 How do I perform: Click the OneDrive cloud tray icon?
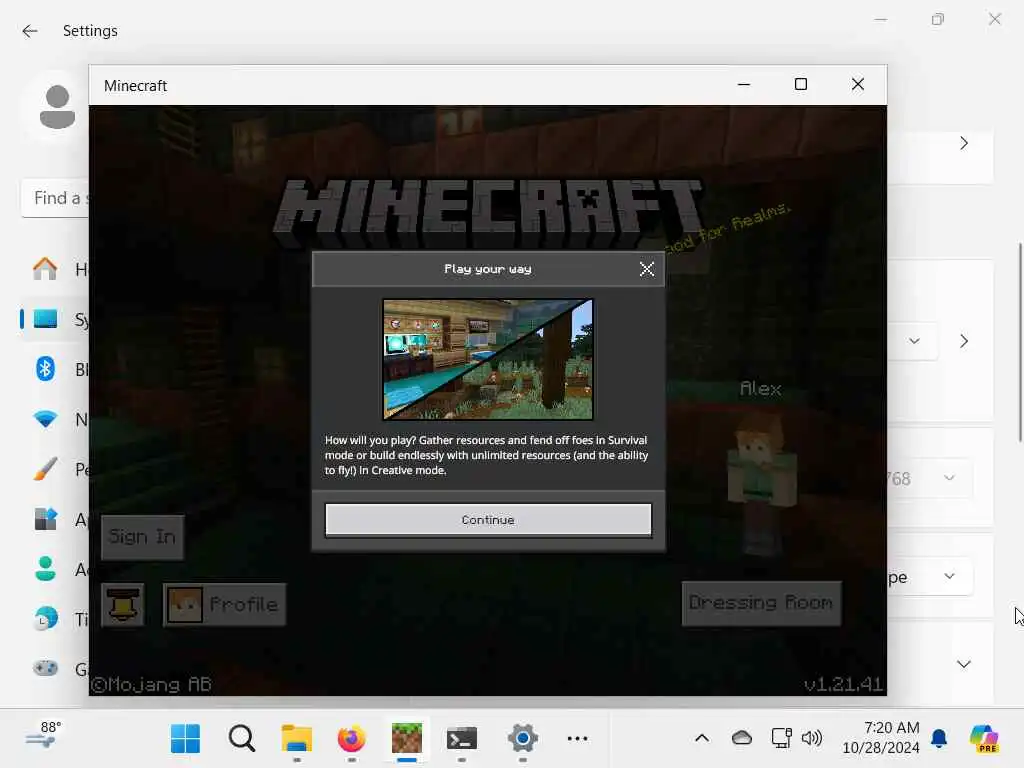[742, 738]
